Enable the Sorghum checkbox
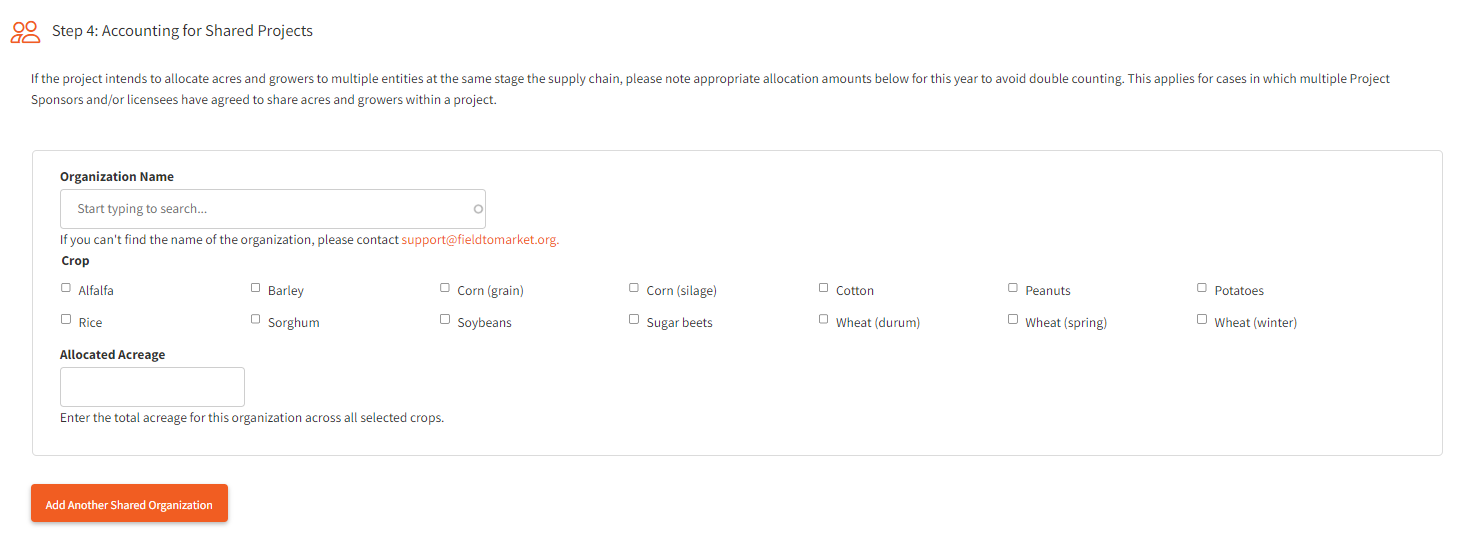 pos(256,320)
